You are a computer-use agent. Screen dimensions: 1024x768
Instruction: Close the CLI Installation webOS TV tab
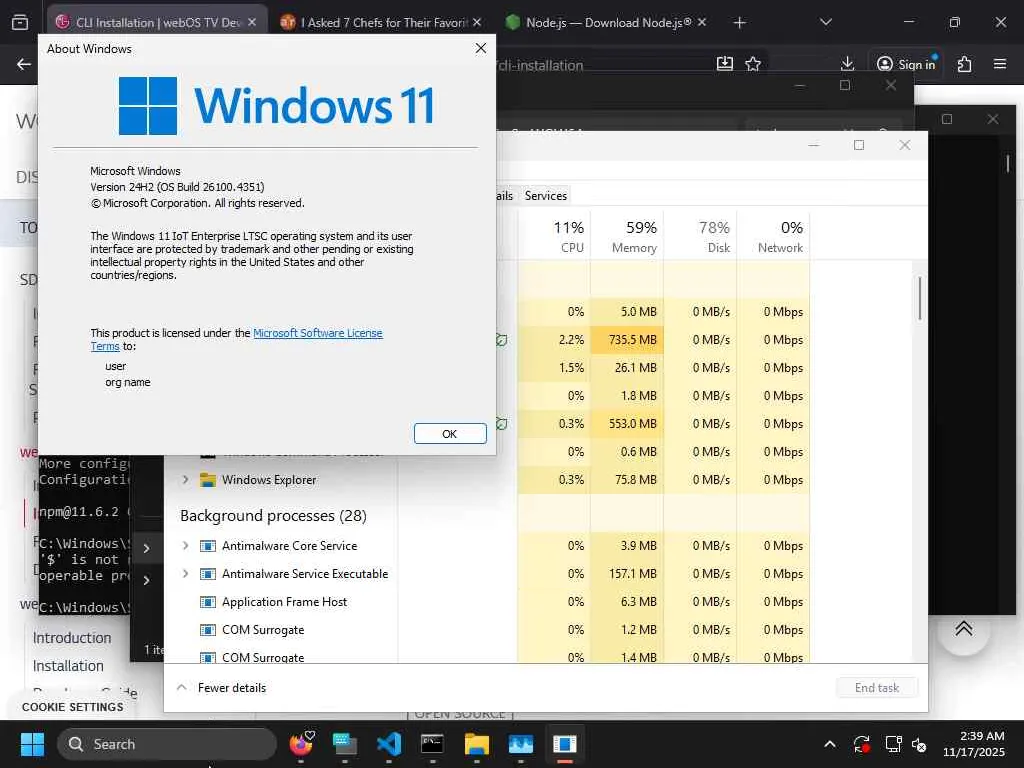point(252,22)
